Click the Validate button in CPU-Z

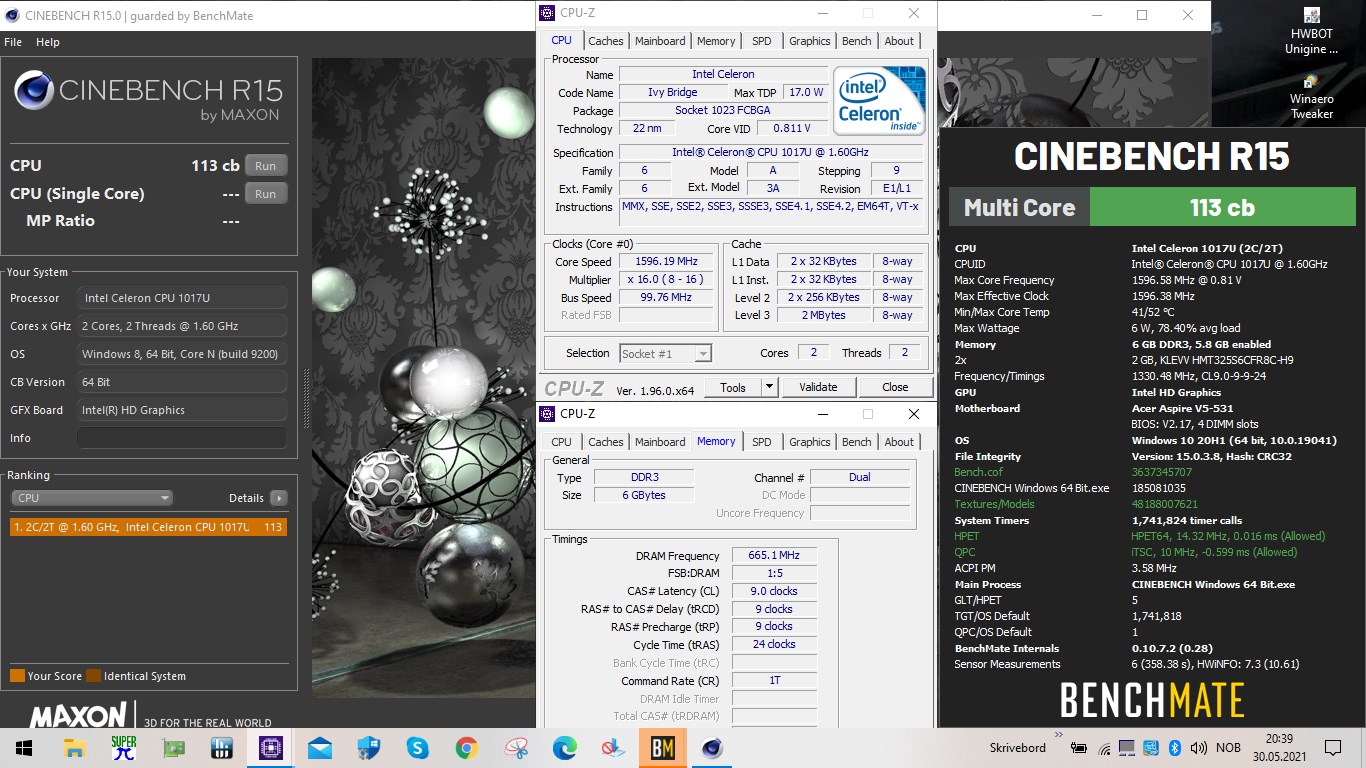click(818, 387)
